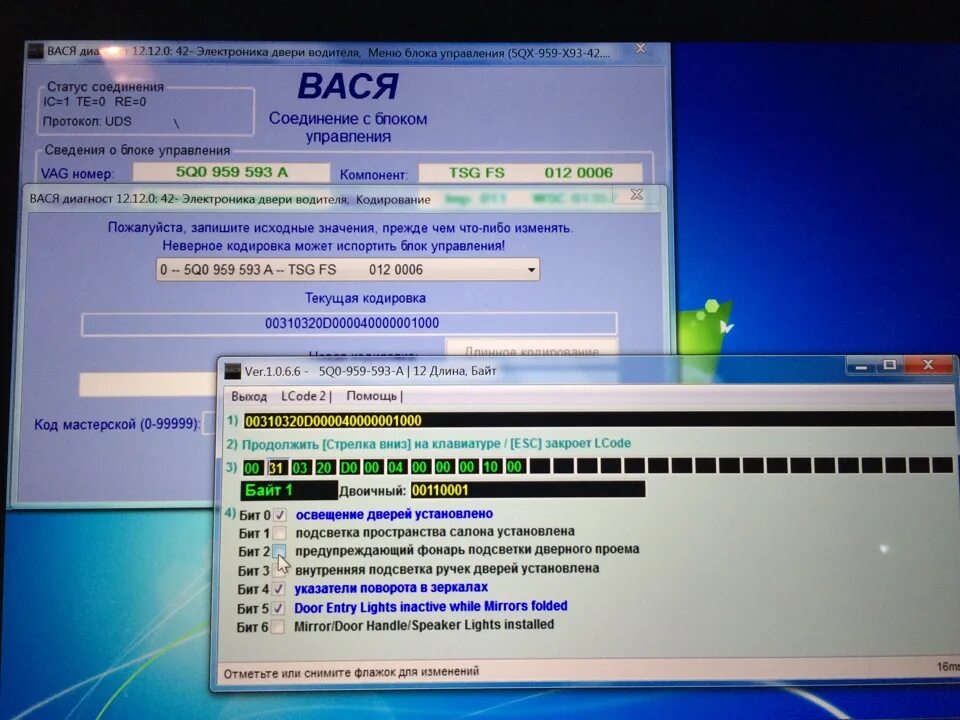Open the LCode 2 menu
960x720 pixels.
(x=306, y=396)
